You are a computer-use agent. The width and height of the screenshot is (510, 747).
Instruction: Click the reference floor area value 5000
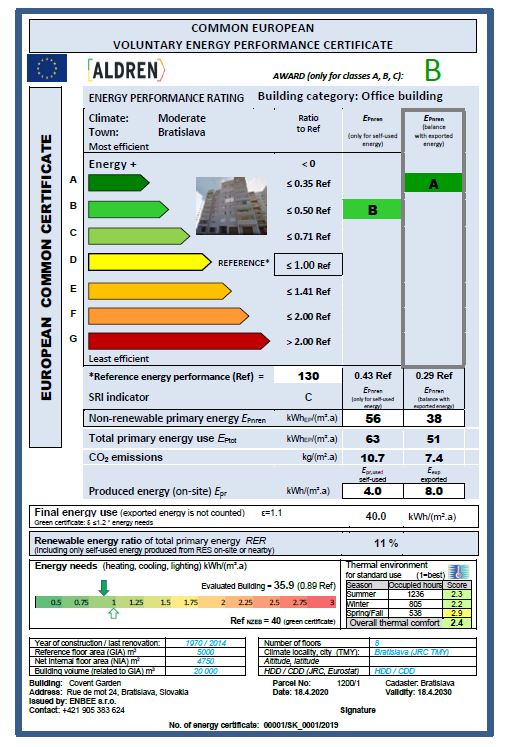click(x=206, y=652)
